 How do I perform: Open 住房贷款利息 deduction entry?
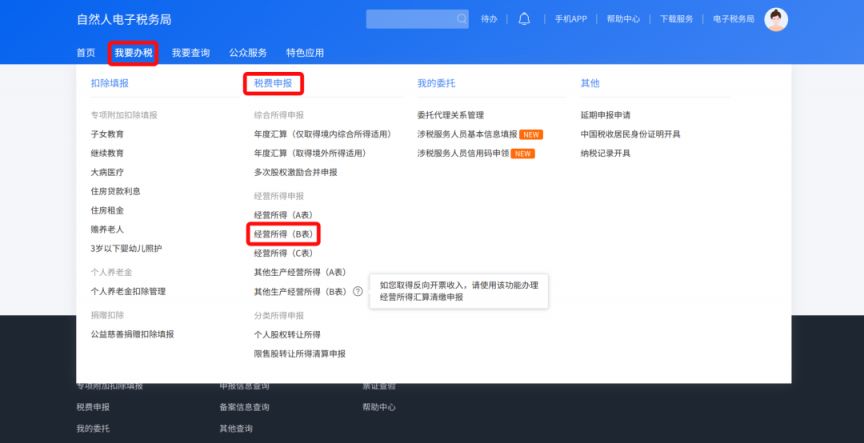point(116,191)
